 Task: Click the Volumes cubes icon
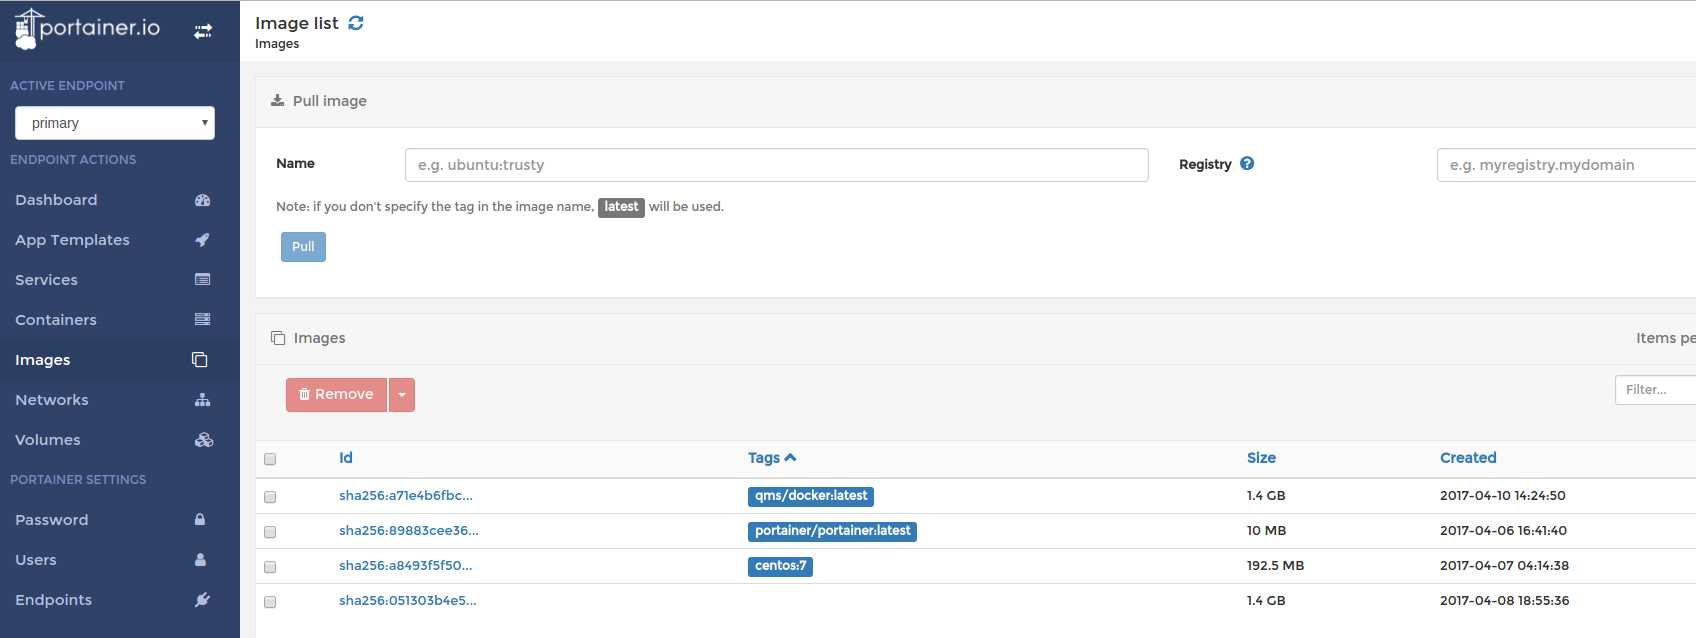[x=204, y=440]
